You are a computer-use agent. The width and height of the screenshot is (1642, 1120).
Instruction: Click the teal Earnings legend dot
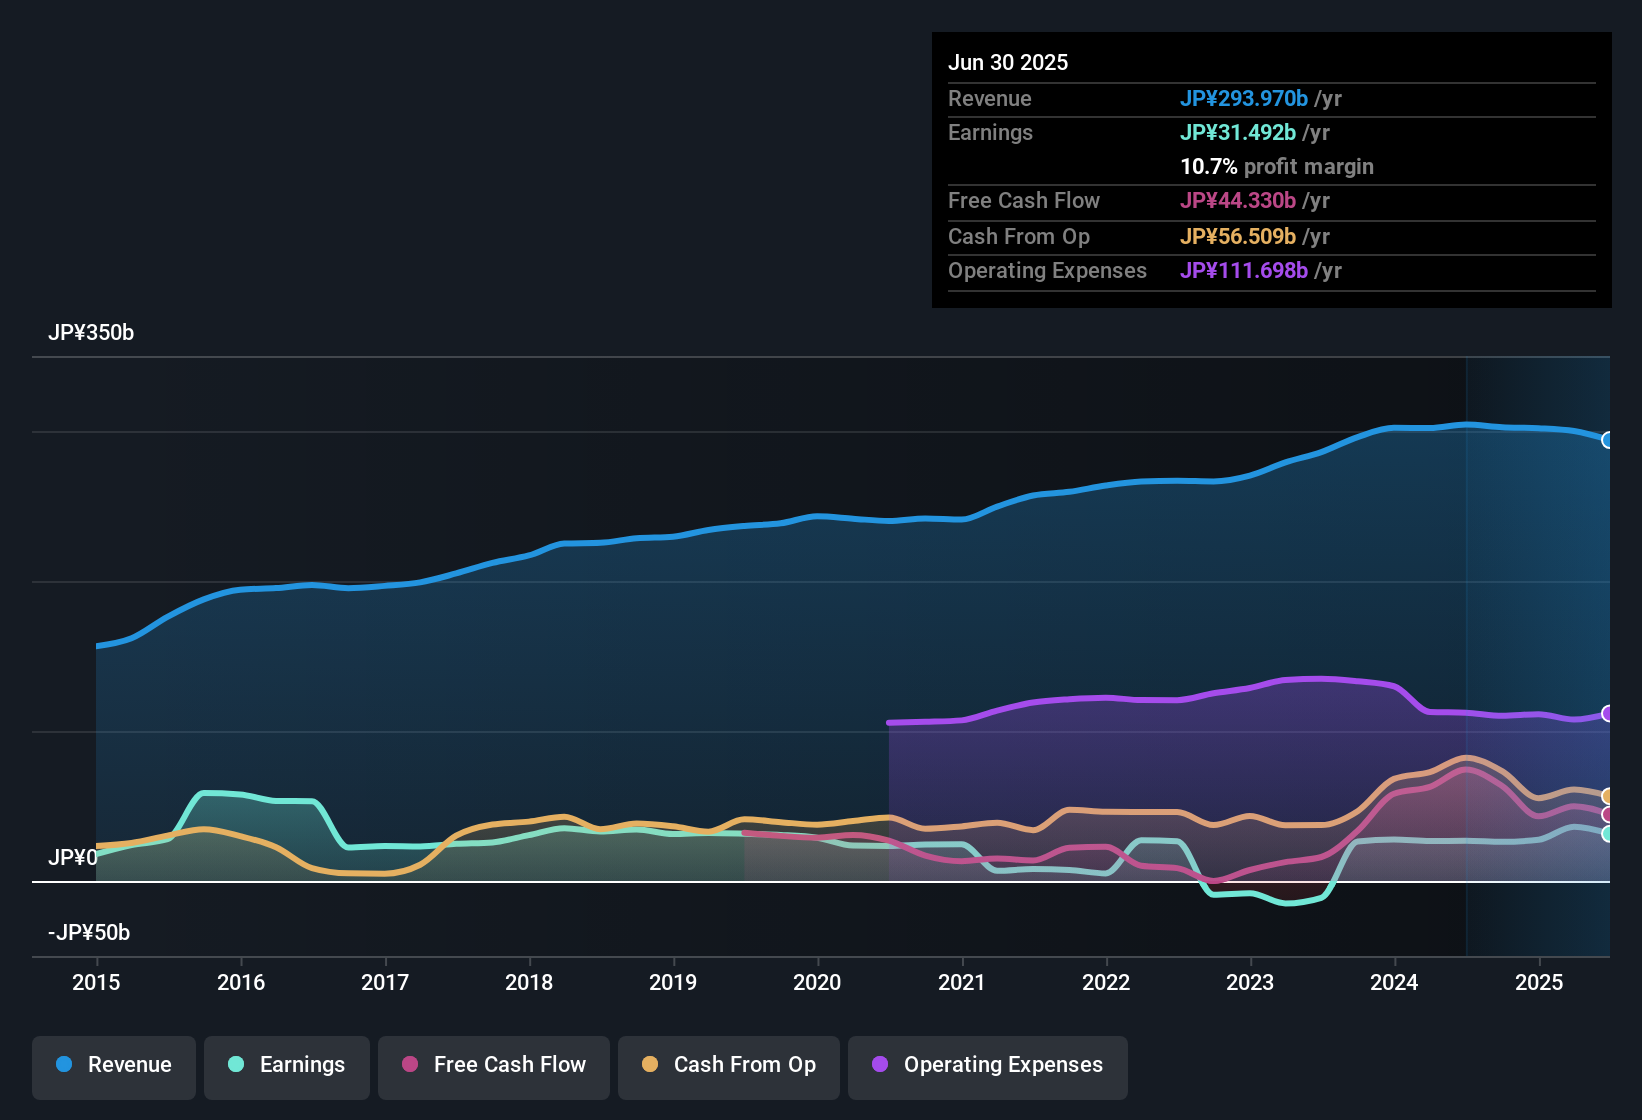(x=236, y=1065)
